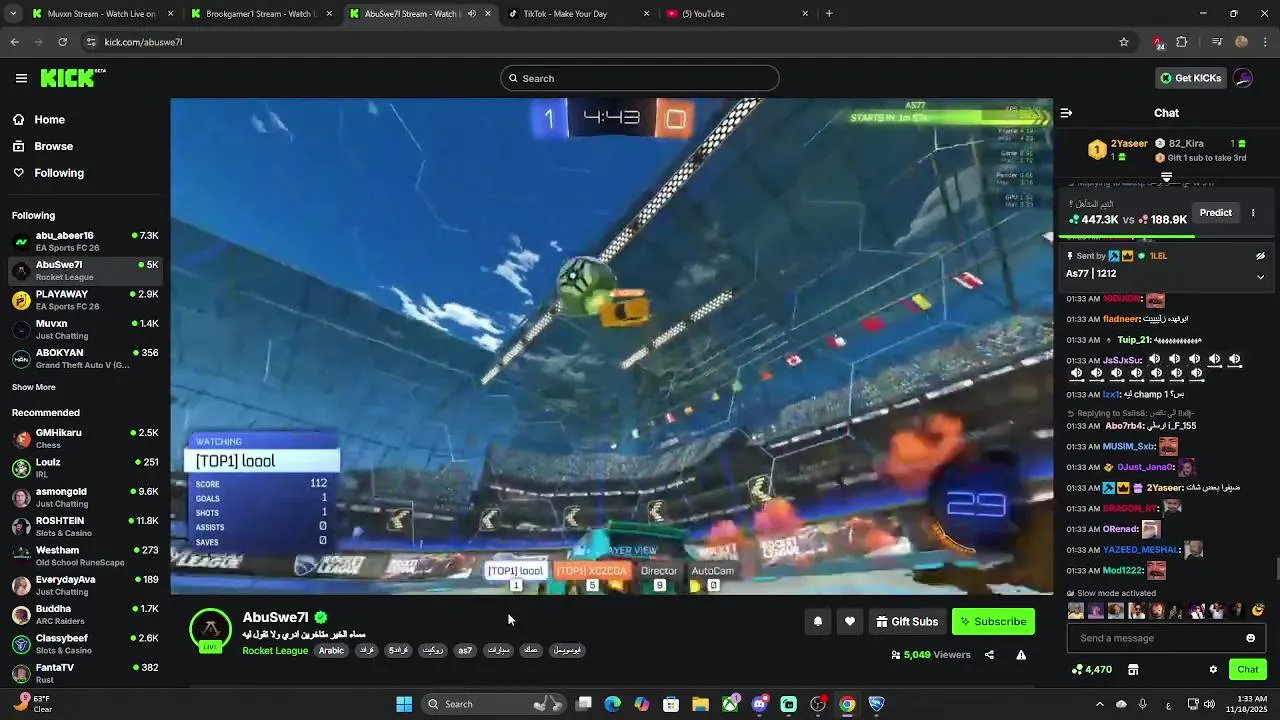Click the Rocket League category link

click(275, 650)
